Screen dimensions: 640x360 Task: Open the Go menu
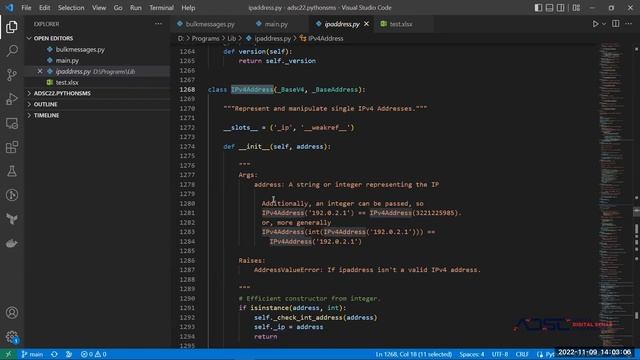(118, 8)
